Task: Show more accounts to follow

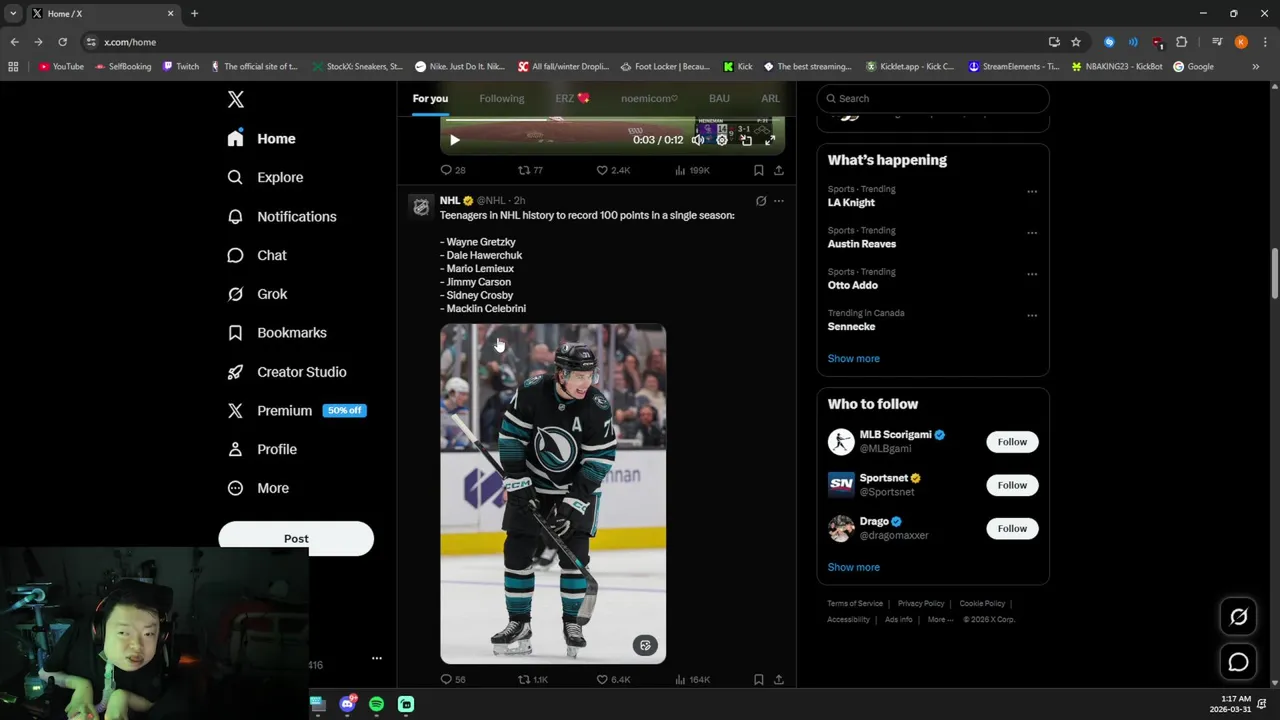Action: point(853,567)
